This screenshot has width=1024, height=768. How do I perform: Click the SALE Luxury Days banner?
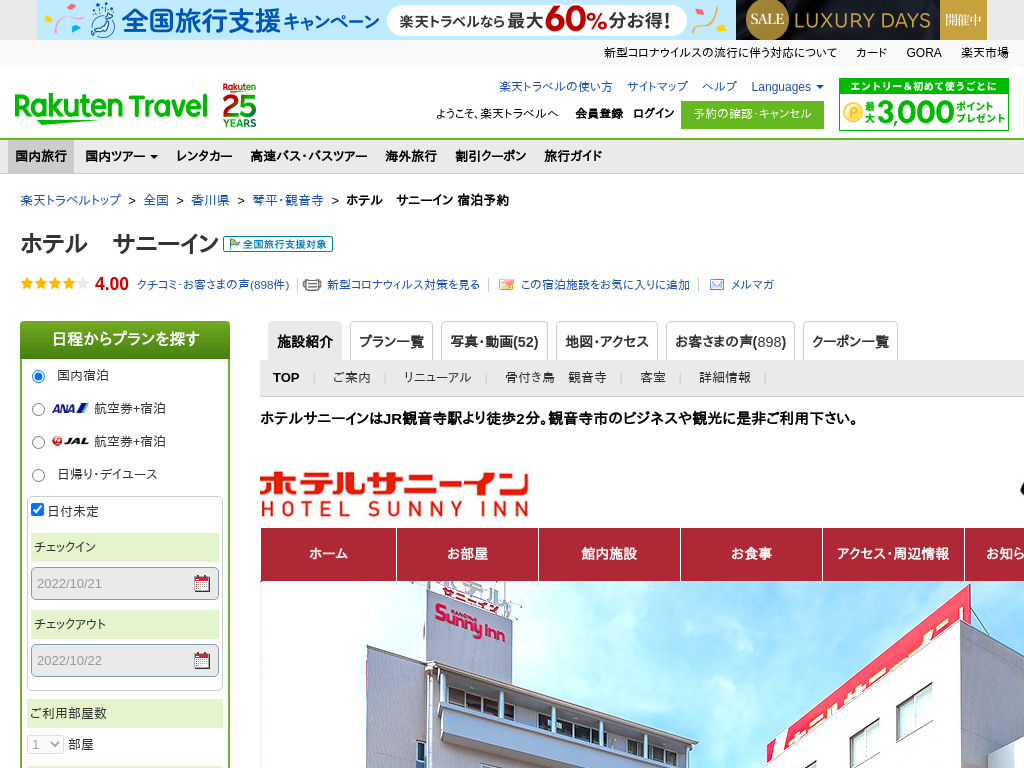point(861,20)
